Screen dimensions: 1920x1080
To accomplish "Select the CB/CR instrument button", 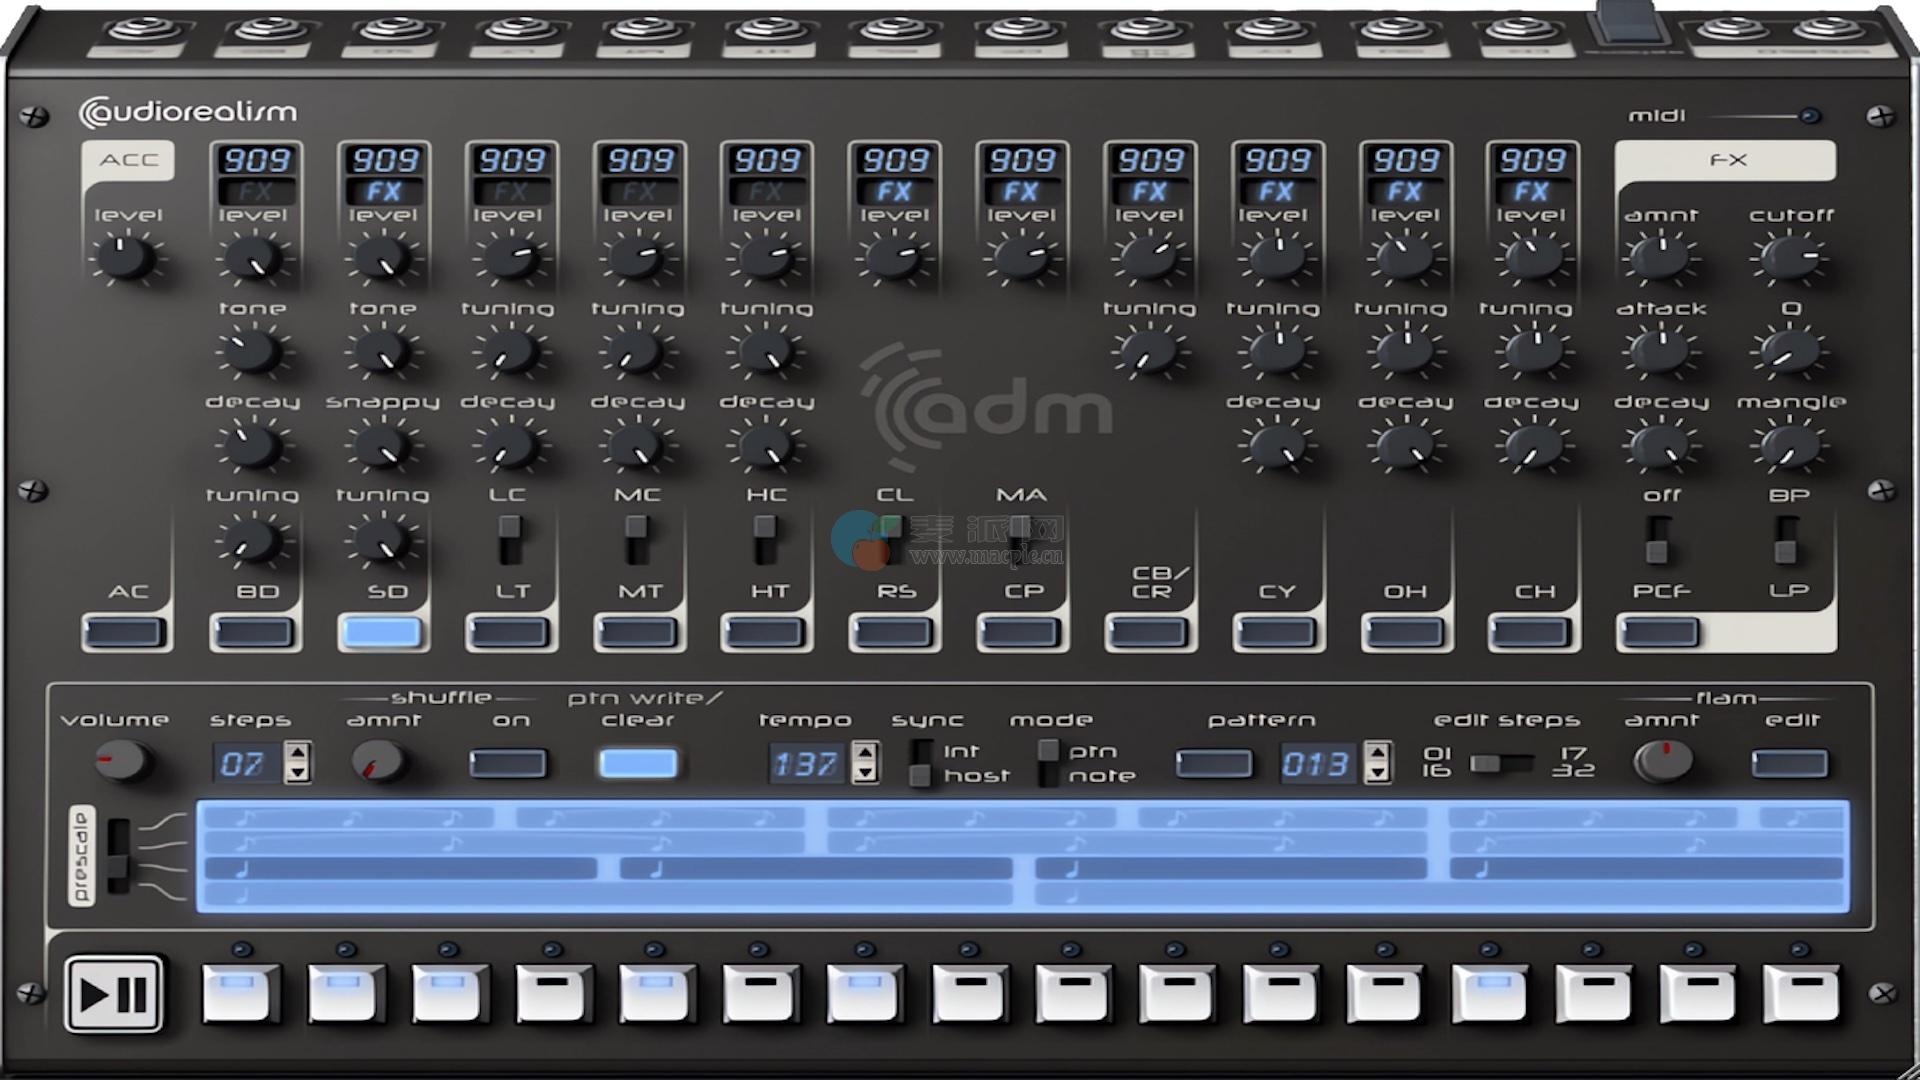I will point(1149,632).
